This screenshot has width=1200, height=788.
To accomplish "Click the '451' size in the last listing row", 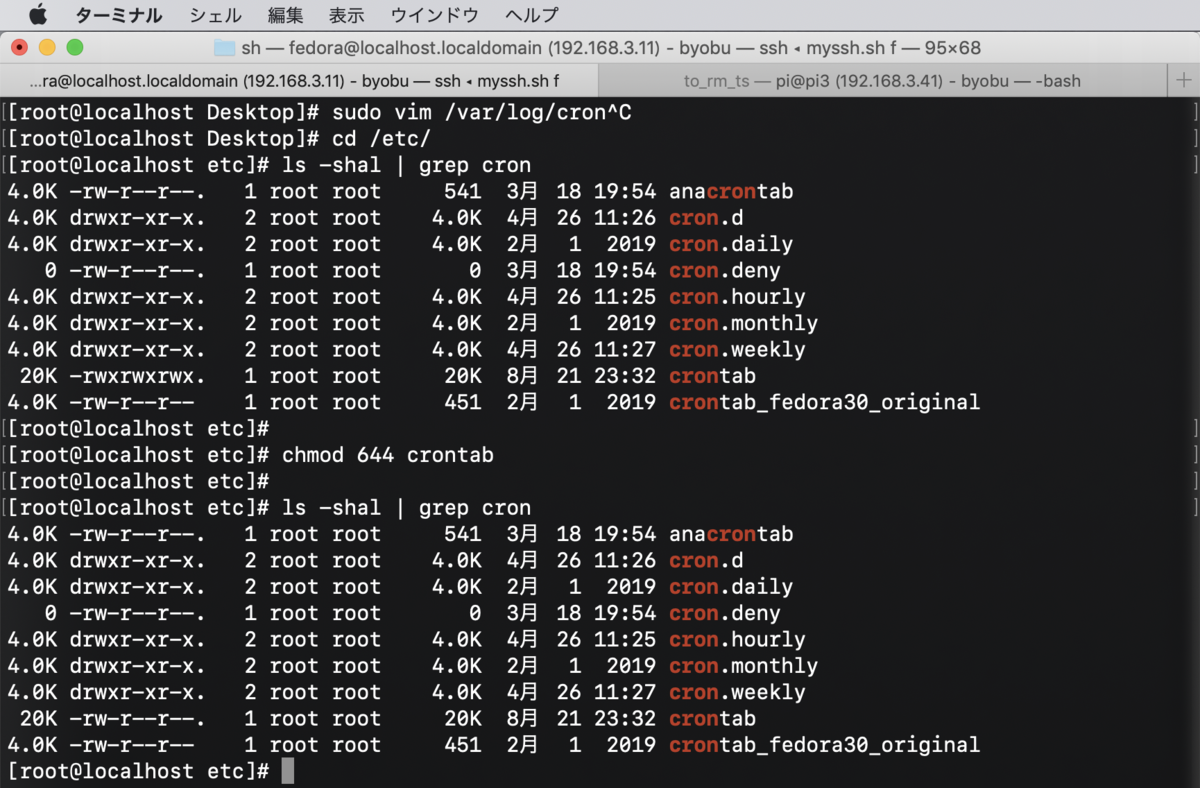I will coord(463,745).
